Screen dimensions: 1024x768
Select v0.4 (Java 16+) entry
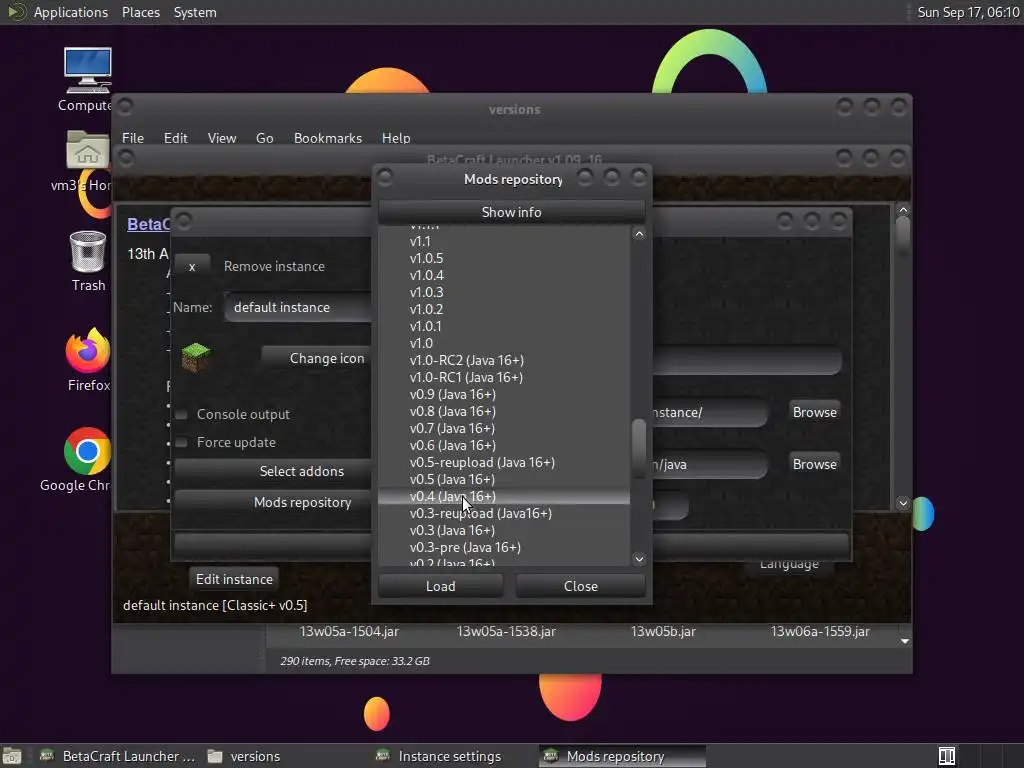(x=504, y=496)
